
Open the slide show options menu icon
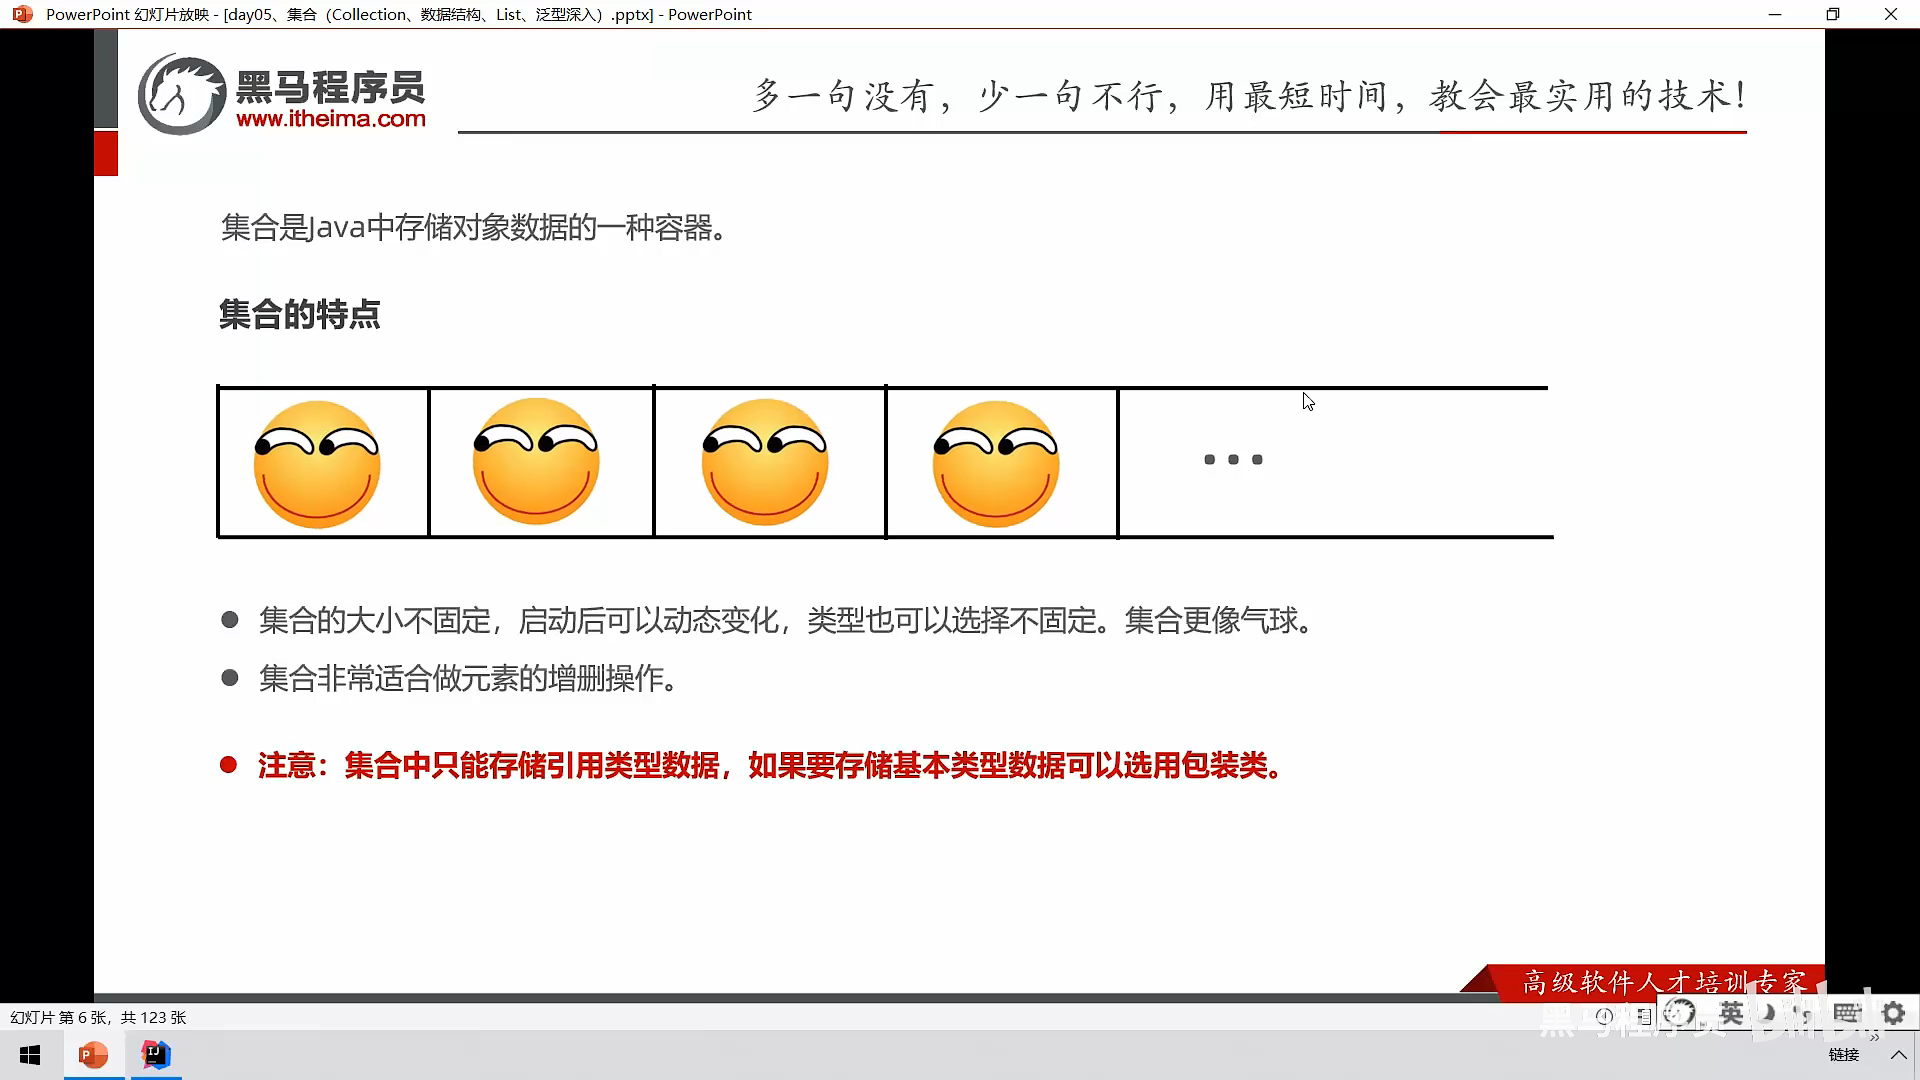(1644, 1017)
